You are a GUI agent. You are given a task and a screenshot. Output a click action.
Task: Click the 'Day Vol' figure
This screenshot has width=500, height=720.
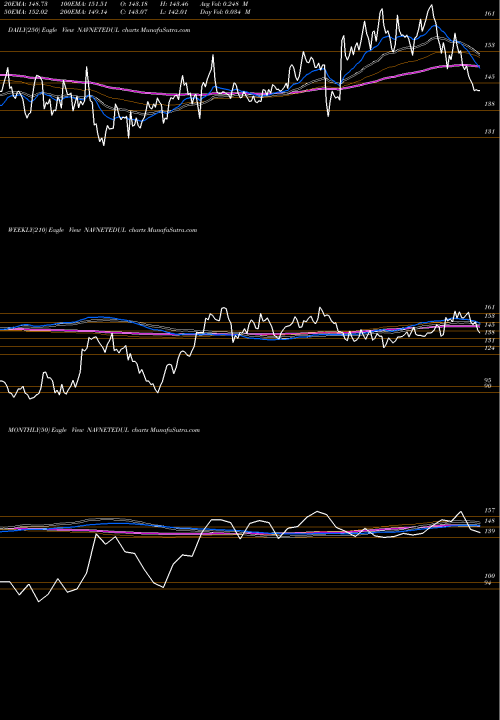pyautogui.click(x=225, y=12)
